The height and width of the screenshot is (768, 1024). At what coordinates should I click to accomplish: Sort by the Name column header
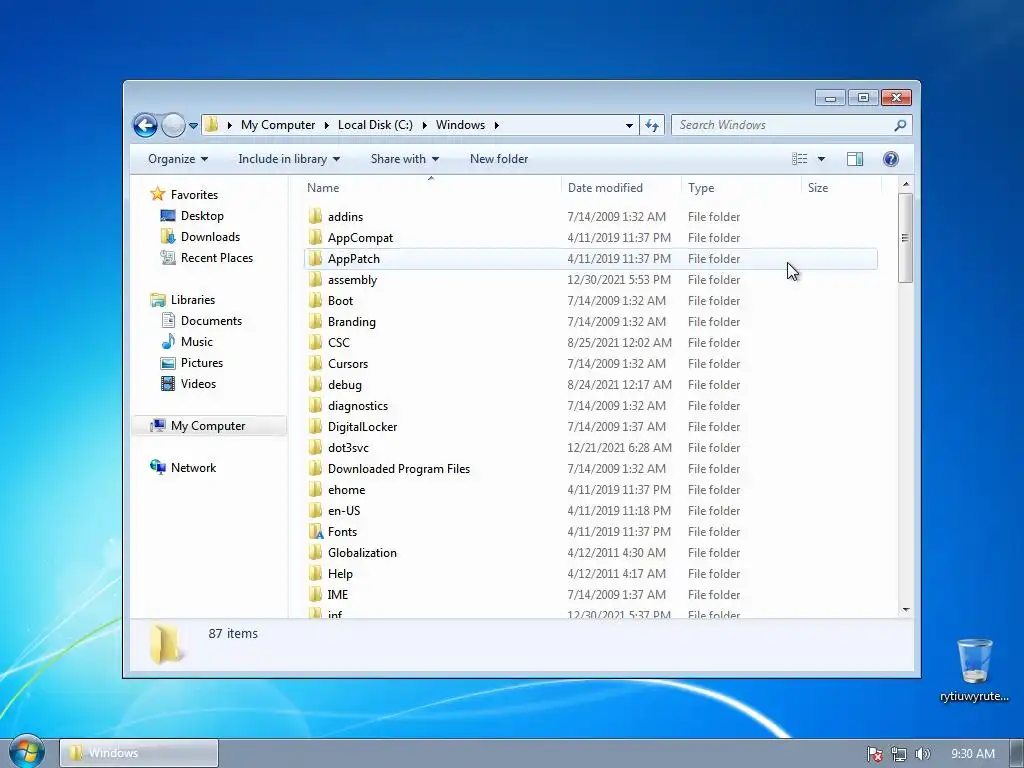[431, 187]
